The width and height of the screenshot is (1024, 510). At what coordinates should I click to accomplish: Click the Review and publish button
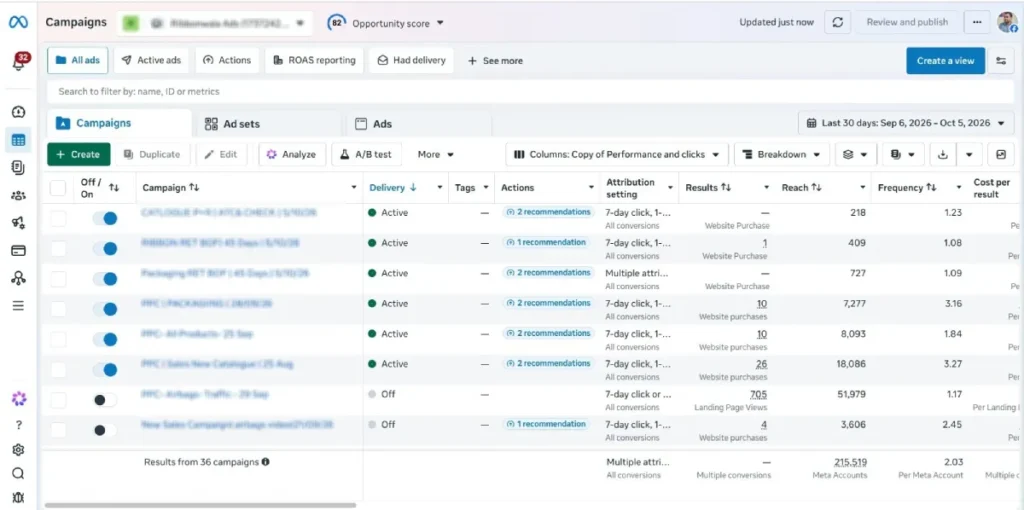click(907, 22)
